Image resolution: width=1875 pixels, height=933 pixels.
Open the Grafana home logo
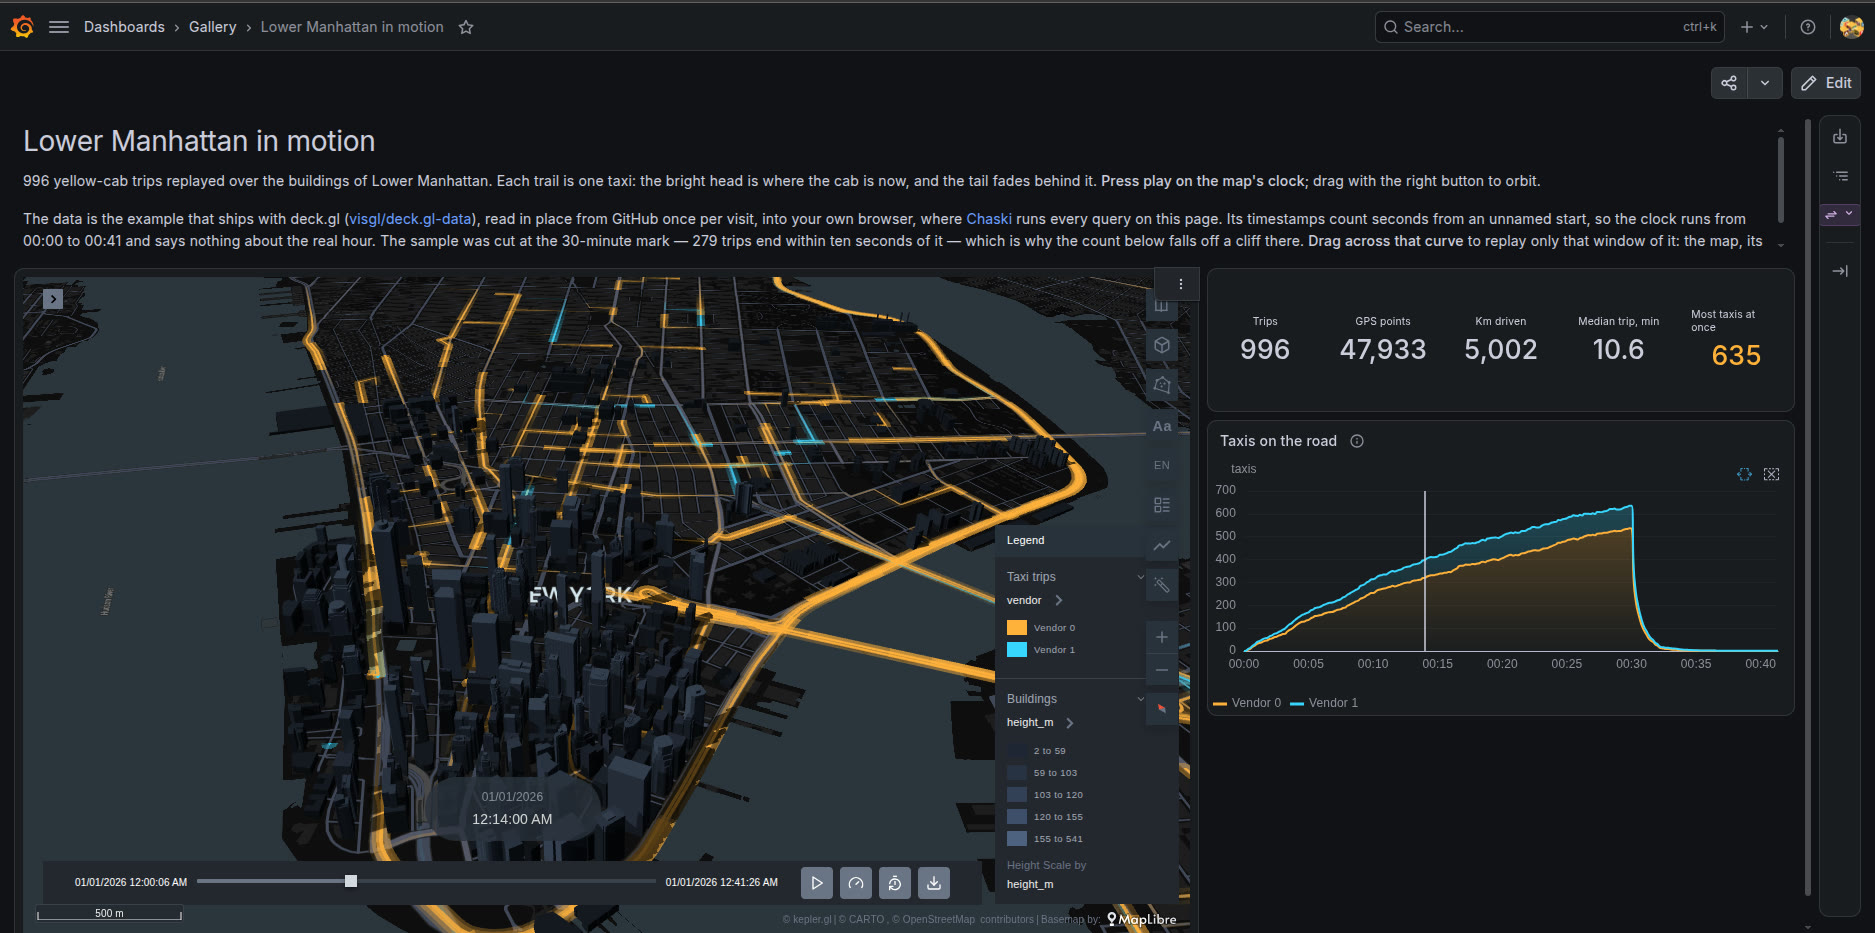(x=22, y=27)
